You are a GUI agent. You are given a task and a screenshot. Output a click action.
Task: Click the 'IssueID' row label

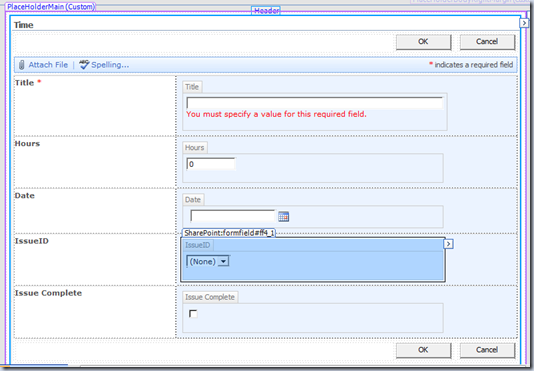(32, 241)
